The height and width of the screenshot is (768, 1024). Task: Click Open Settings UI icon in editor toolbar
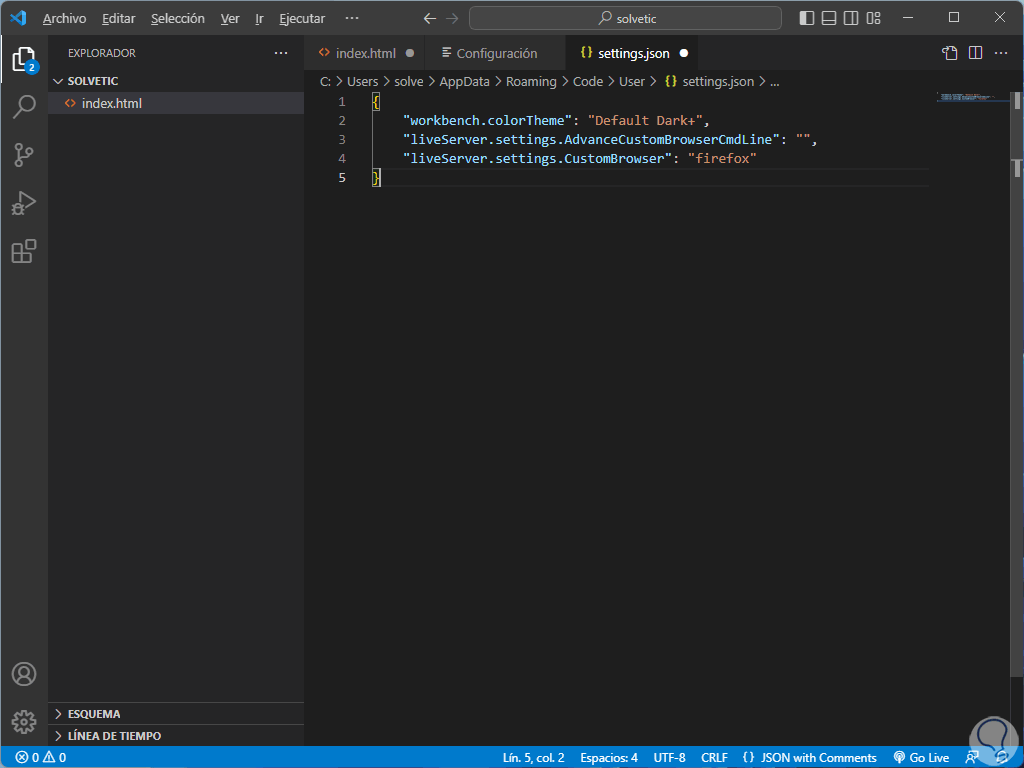[950, 53]
